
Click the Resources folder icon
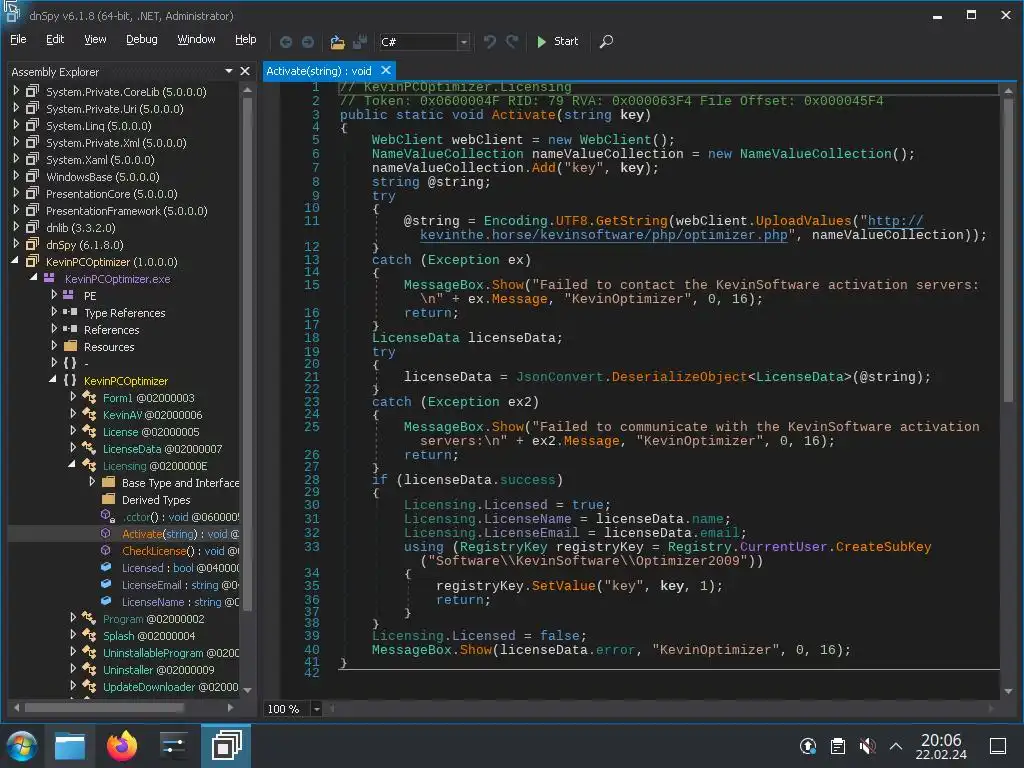(x=71, y=346)
